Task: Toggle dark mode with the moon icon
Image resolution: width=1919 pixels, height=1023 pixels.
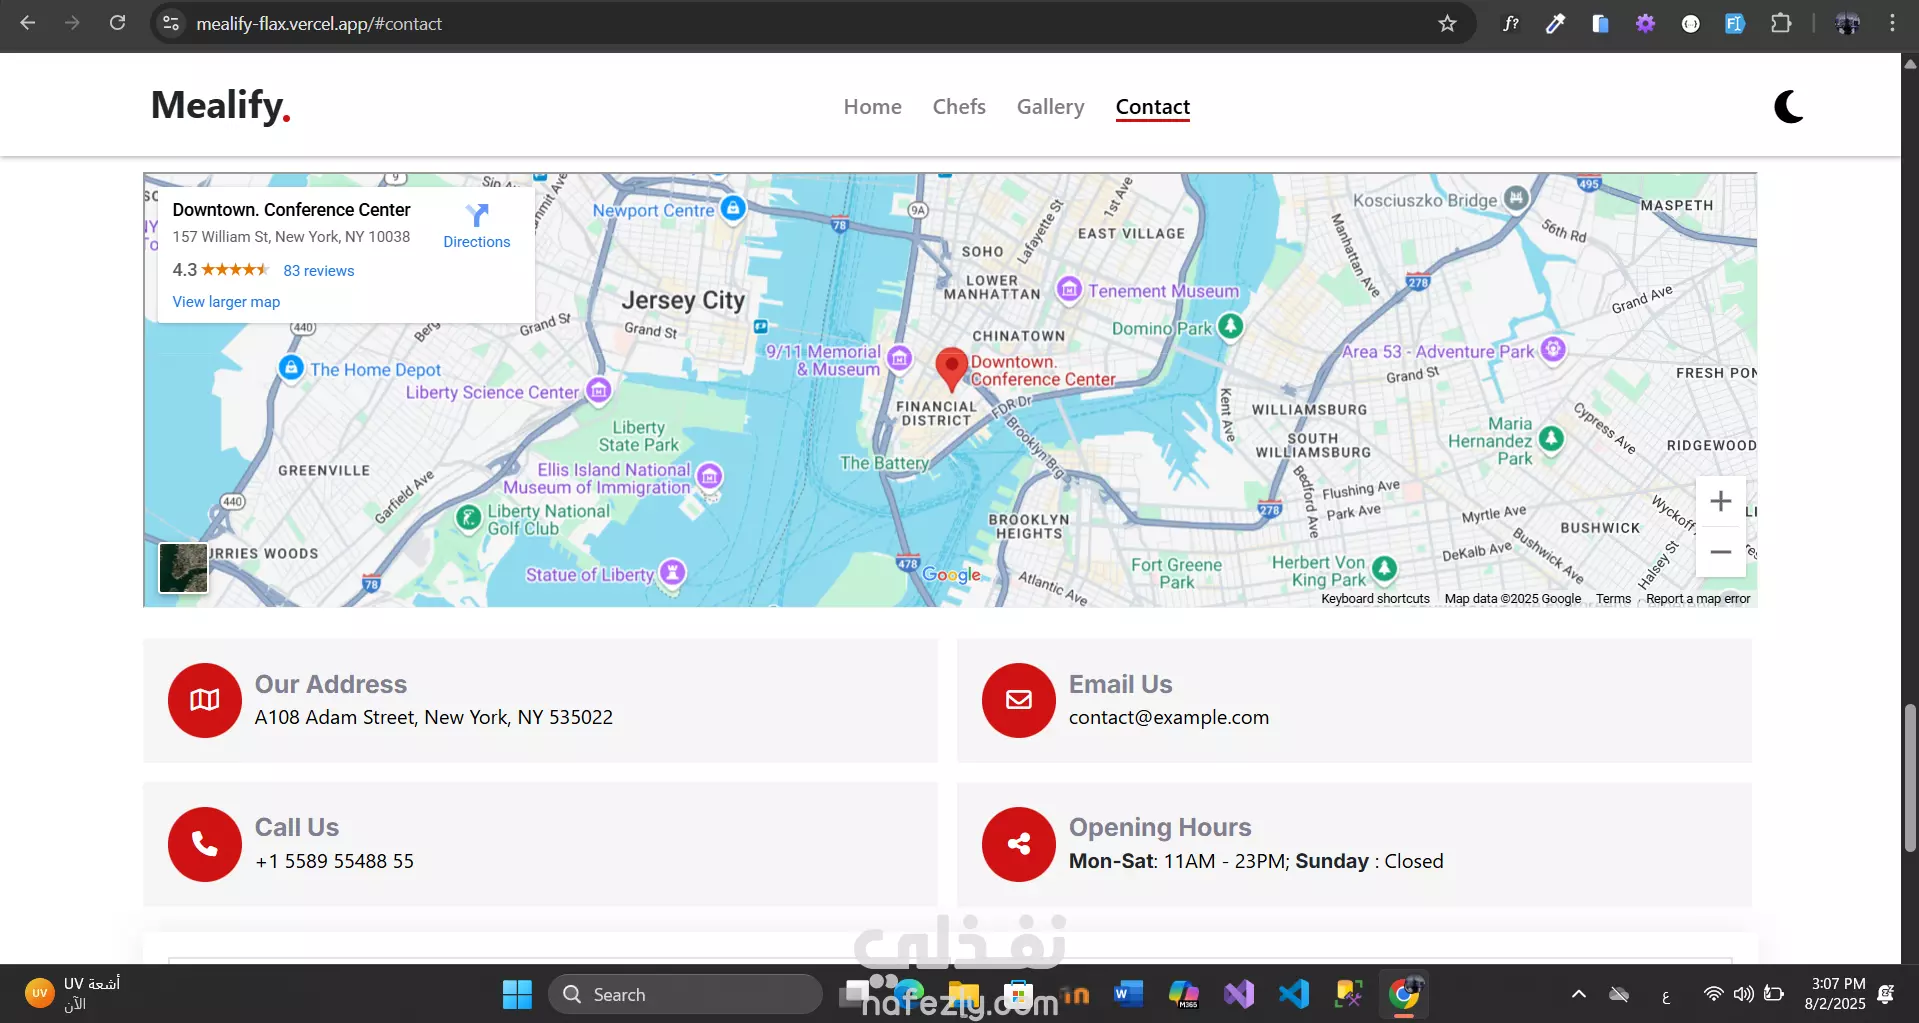Action: (x=1788, y=106)
